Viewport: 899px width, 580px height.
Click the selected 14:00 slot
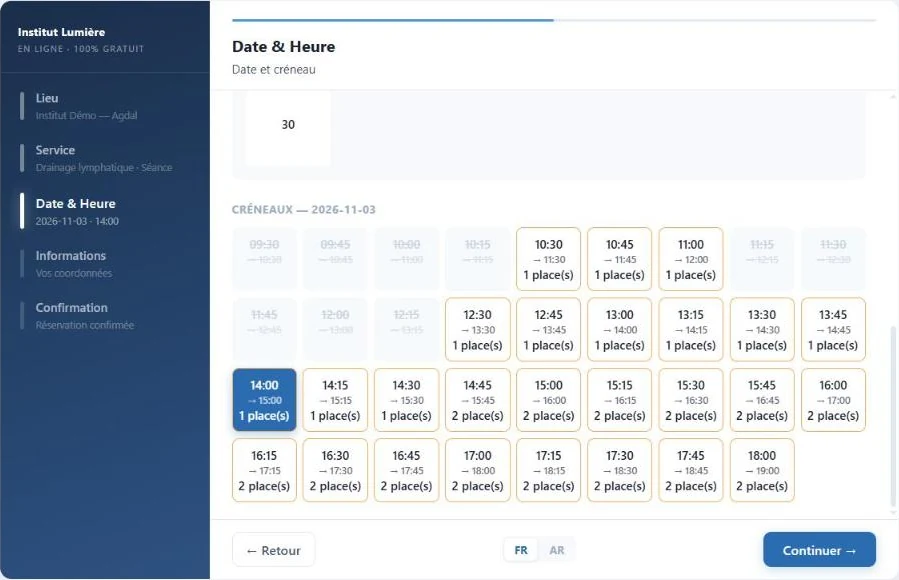[264, 400]
